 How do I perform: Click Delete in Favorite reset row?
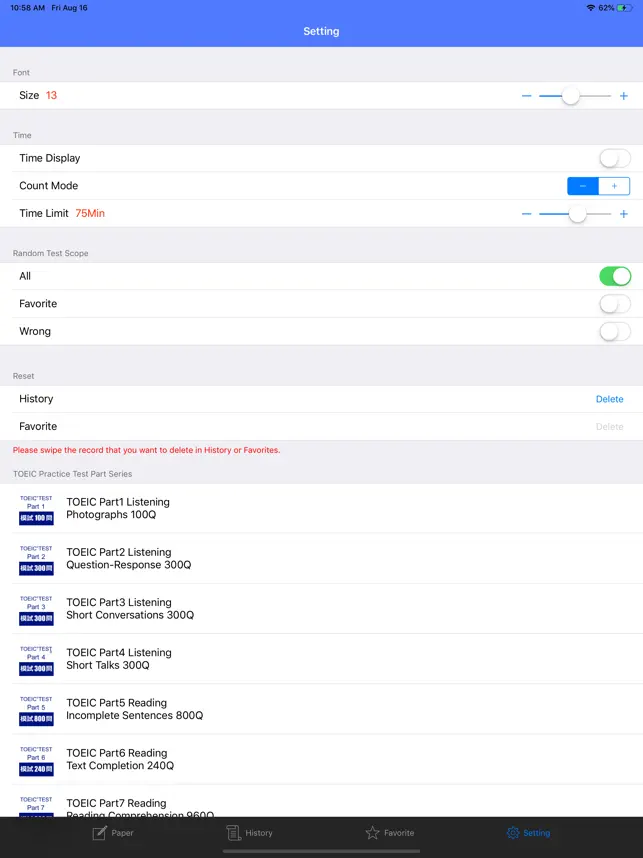coord(609,426)
